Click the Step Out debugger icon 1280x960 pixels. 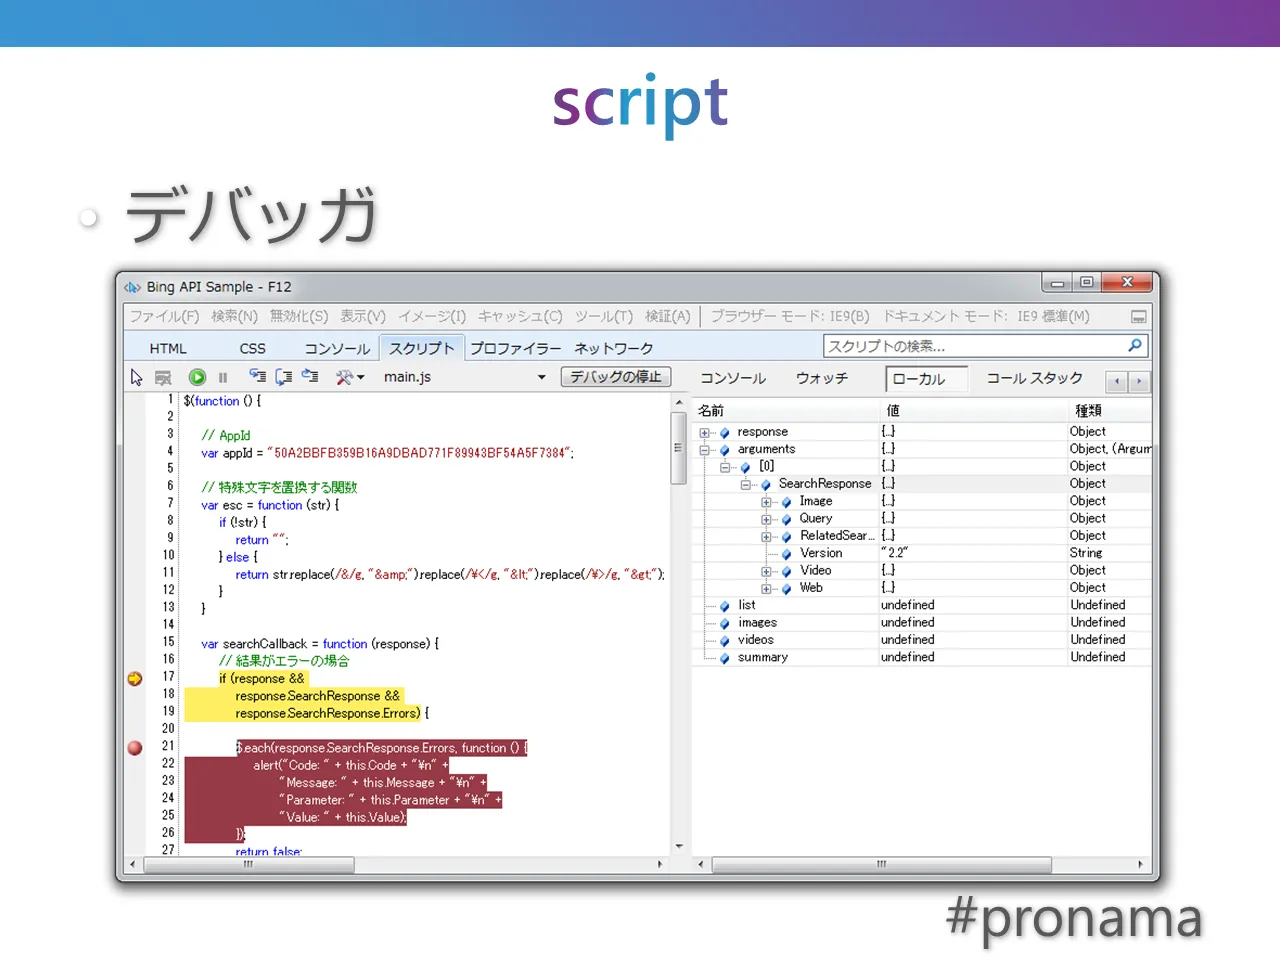point(310,377)
